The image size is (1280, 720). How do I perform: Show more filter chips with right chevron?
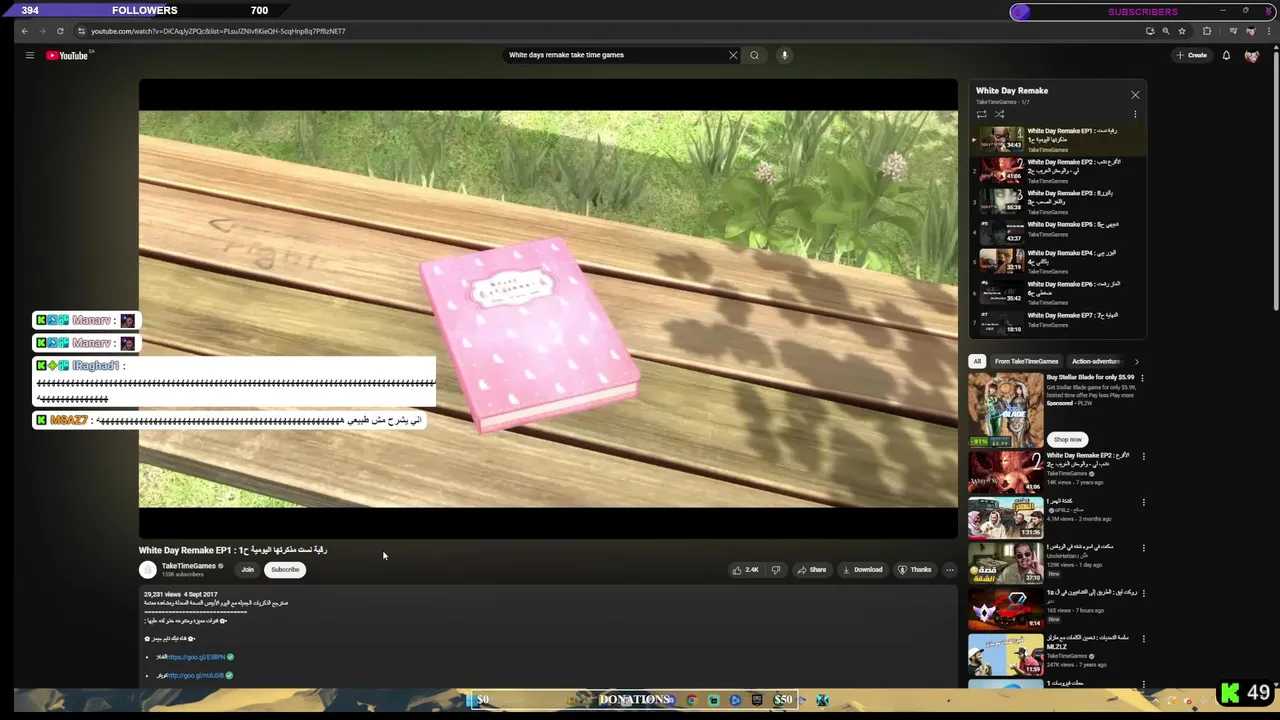click(x=1136, y=361)
